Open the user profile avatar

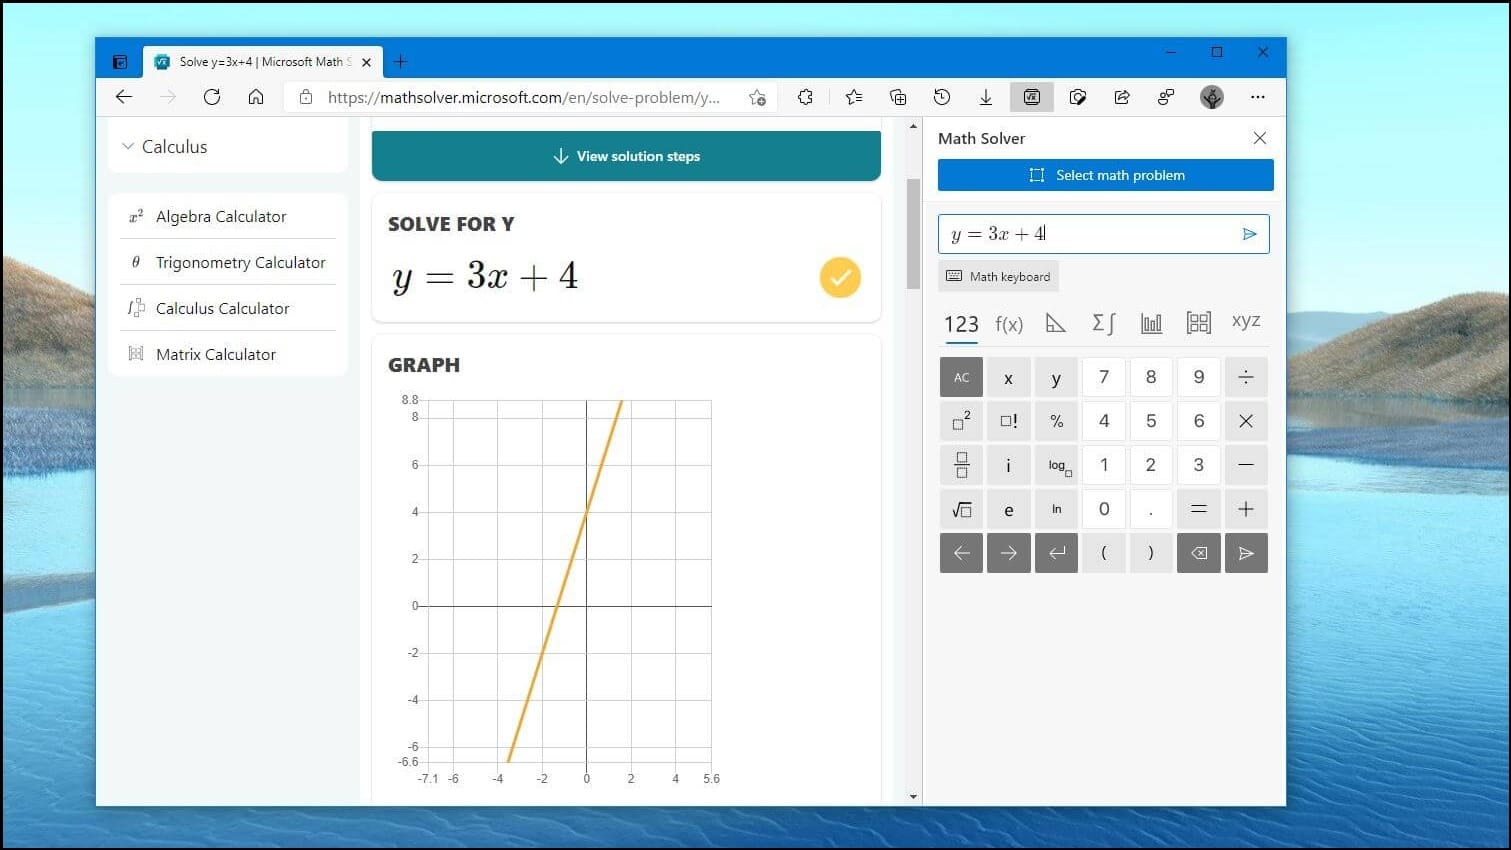click(x=1212, y=97)
